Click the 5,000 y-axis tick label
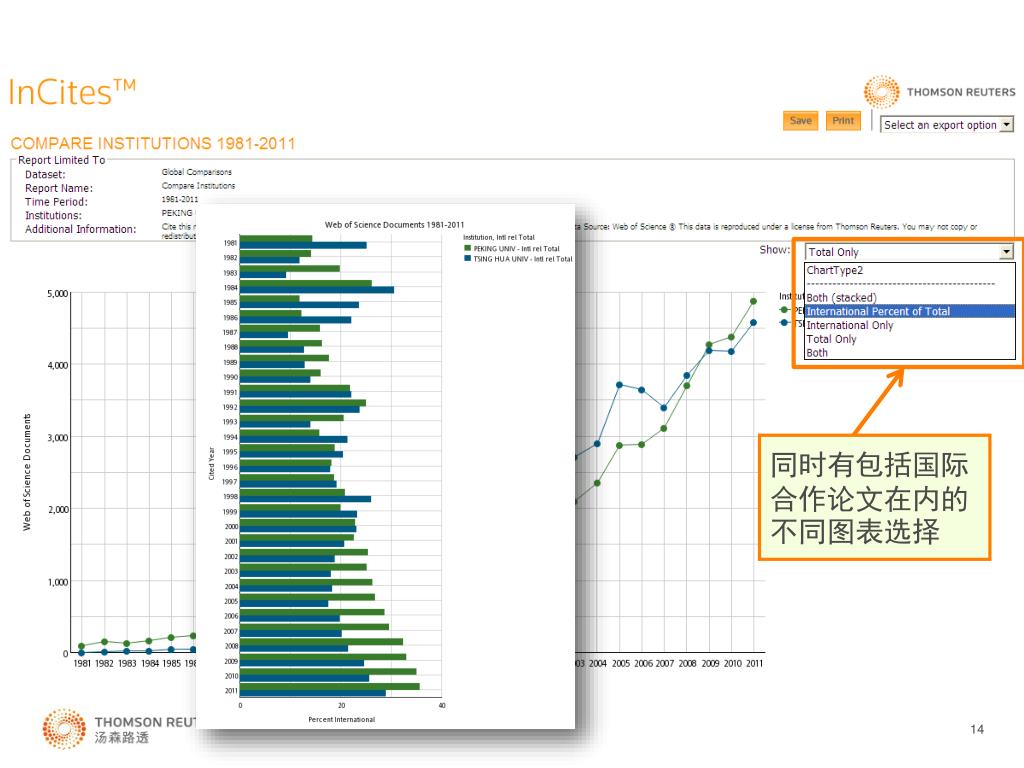The image size is (1024, 768). click(x=57, y=294)
